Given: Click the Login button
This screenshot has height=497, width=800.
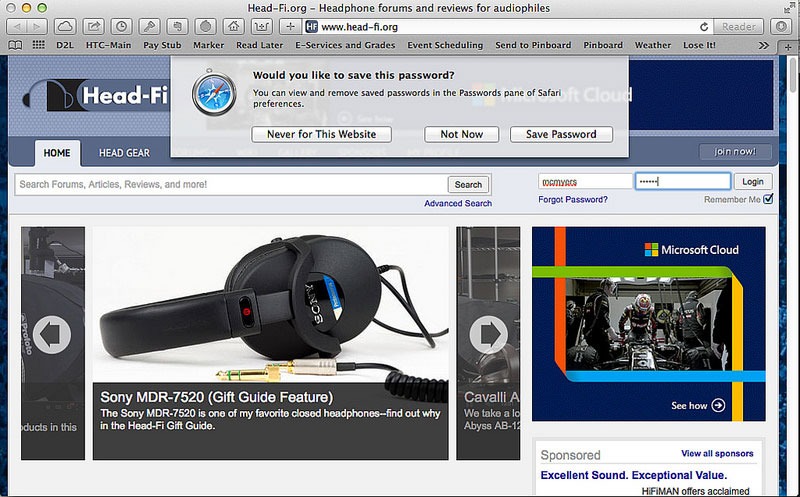Looking at the screenshot, I should click(x=753, y=181).
